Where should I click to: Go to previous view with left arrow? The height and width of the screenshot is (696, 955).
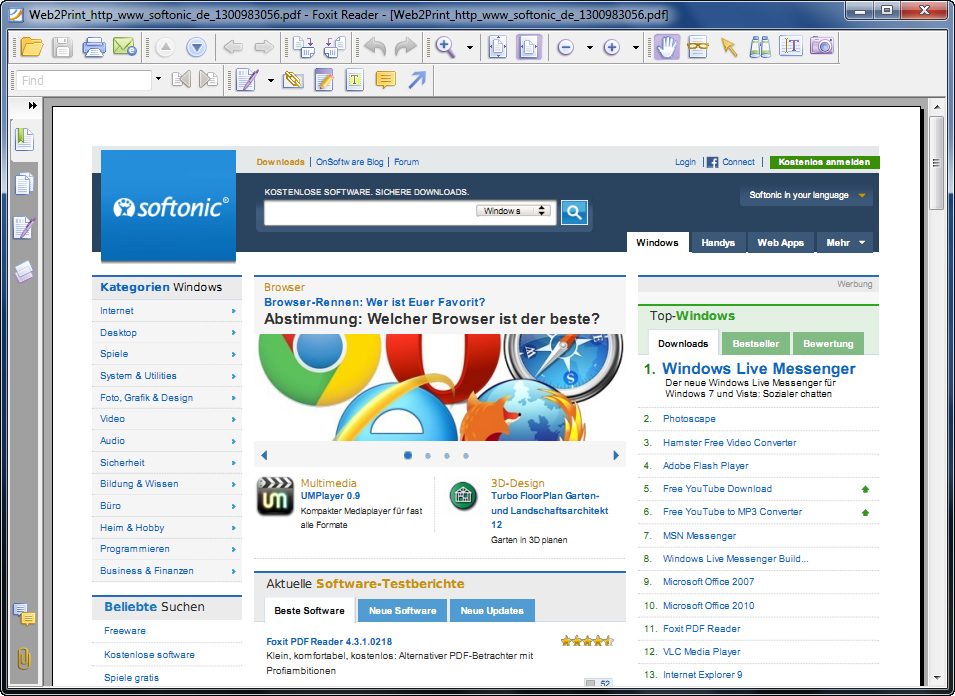(x=233, y=47)
